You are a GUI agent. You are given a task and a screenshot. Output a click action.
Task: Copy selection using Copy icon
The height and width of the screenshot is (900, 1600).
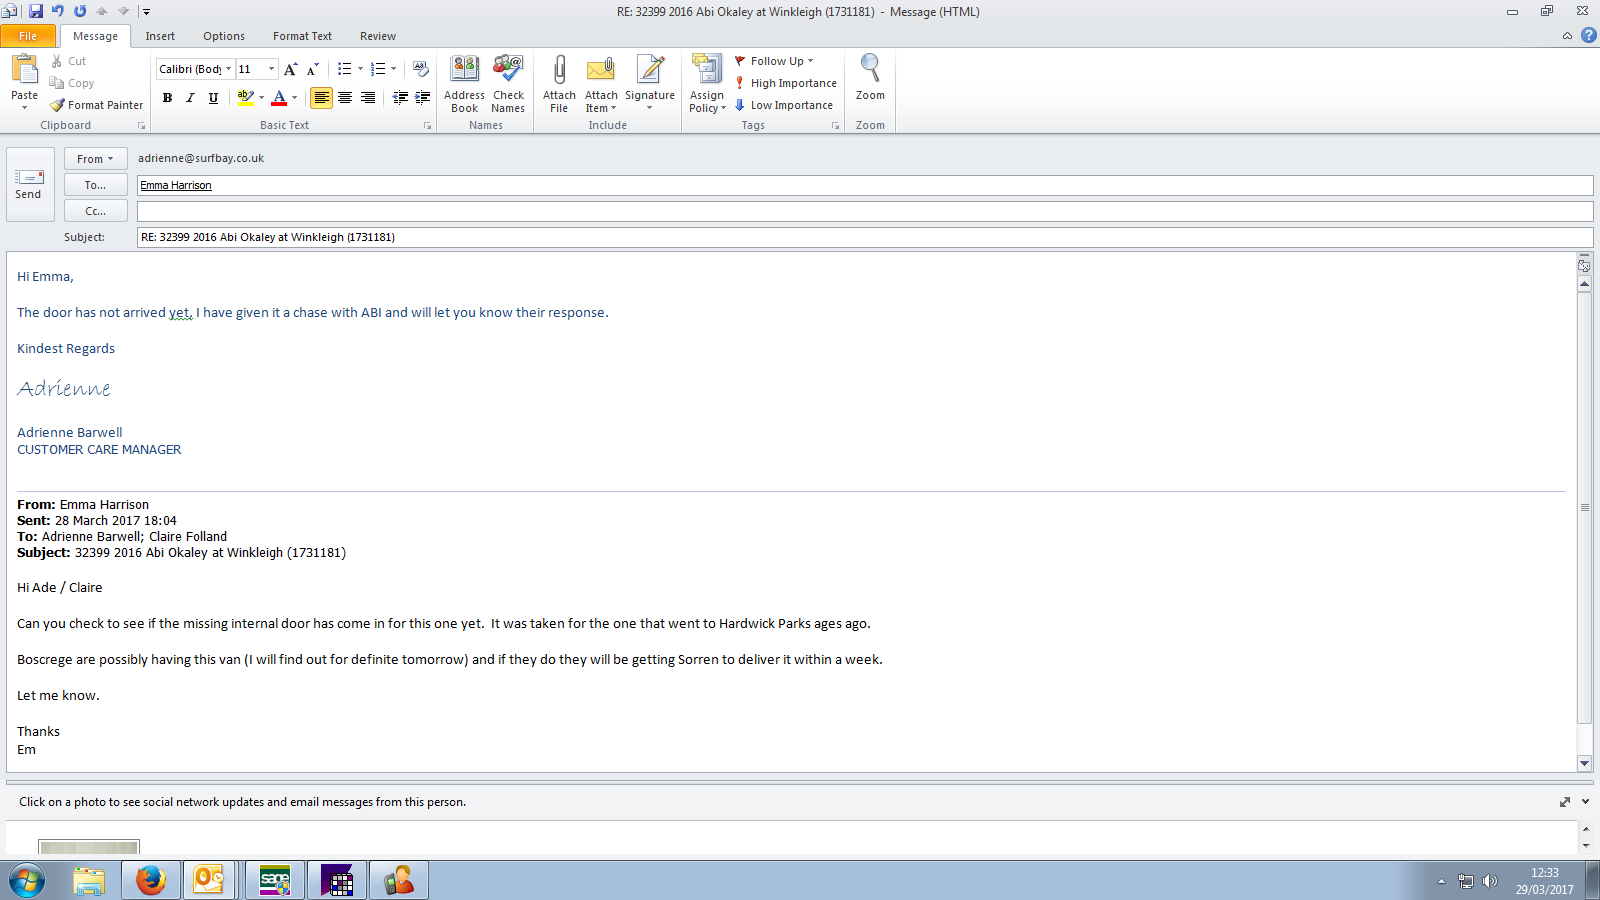[71, 83]
